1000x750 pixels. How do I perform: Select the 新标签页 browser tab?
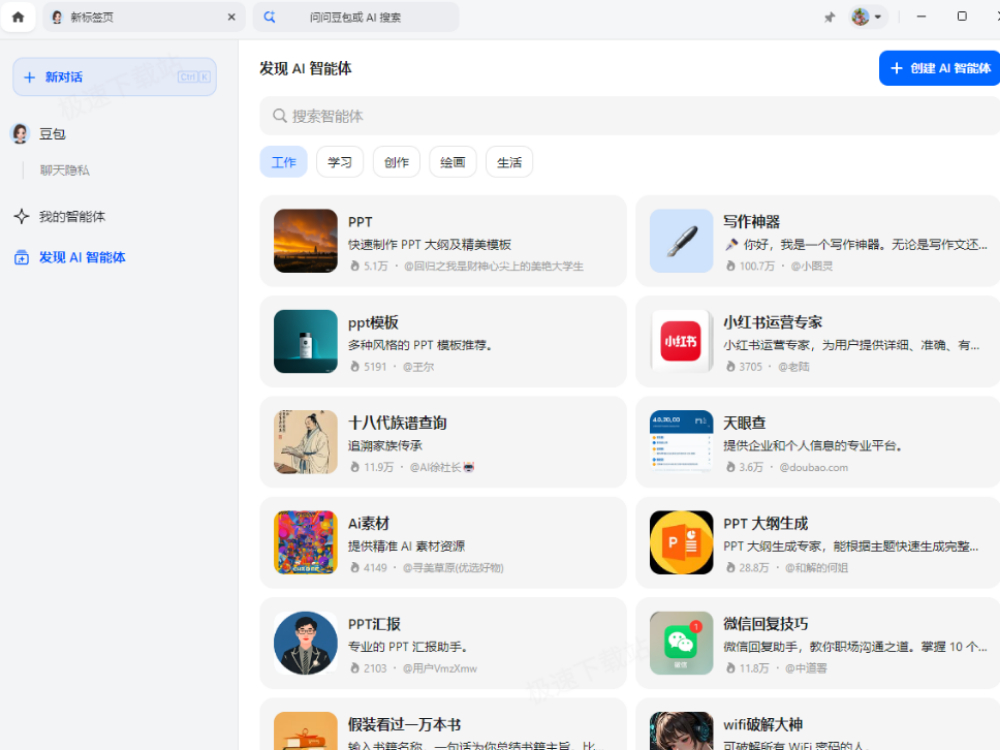pyautogui.click(x=143, y=17)
